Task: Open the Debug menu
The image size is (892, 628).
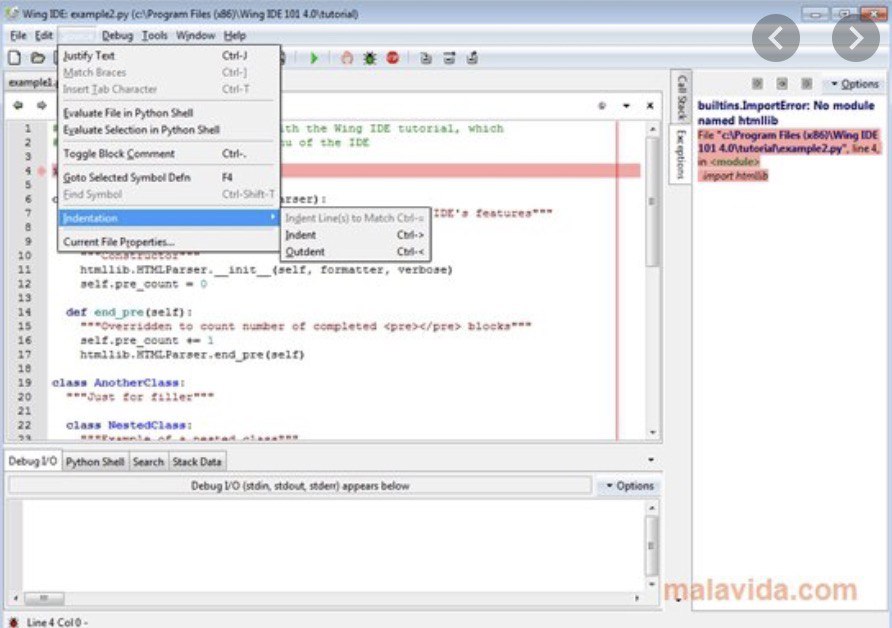Action: (x=117, y=35)
